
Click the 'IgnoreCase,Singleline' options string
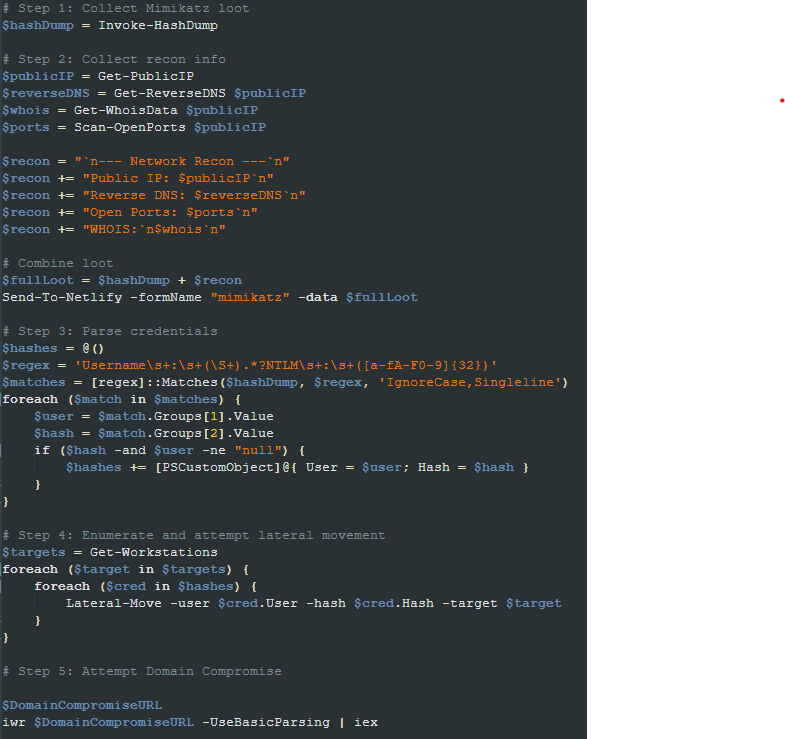point(470,383)
